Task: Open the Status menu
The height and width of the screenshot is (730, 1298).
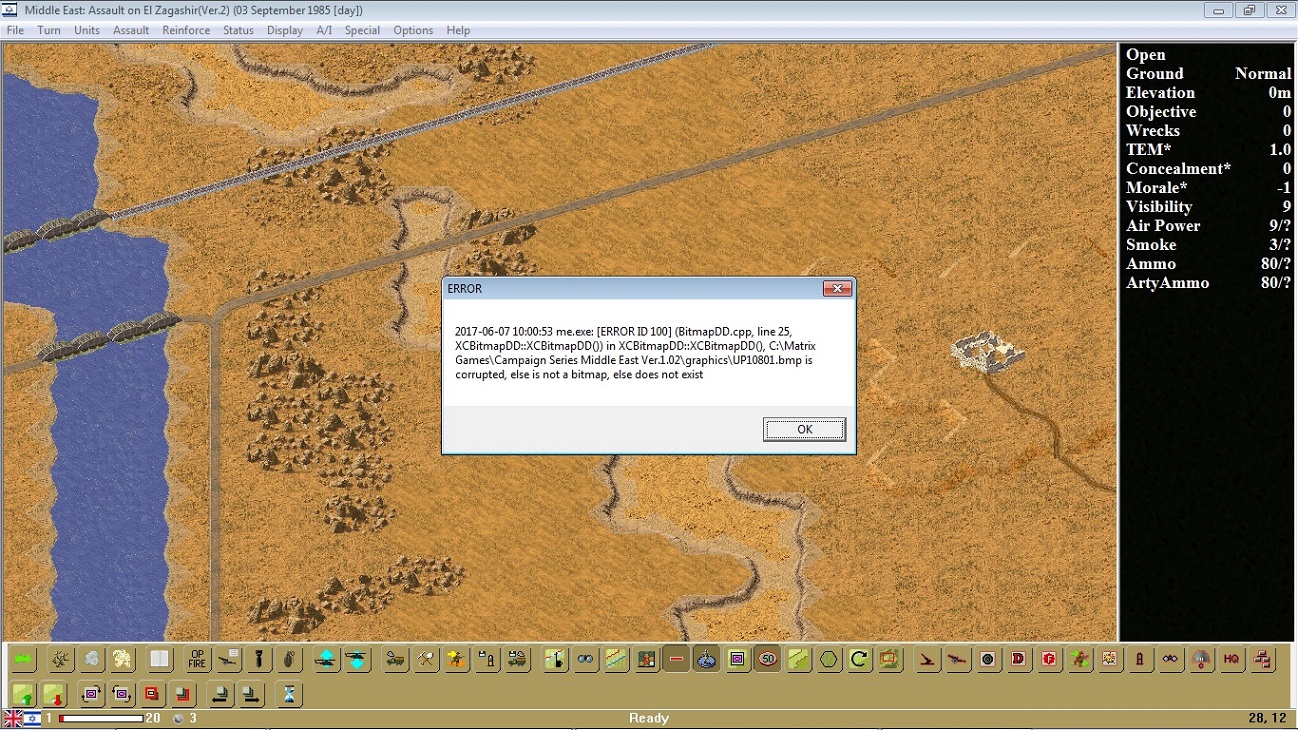Action: (x=238, y=30)
